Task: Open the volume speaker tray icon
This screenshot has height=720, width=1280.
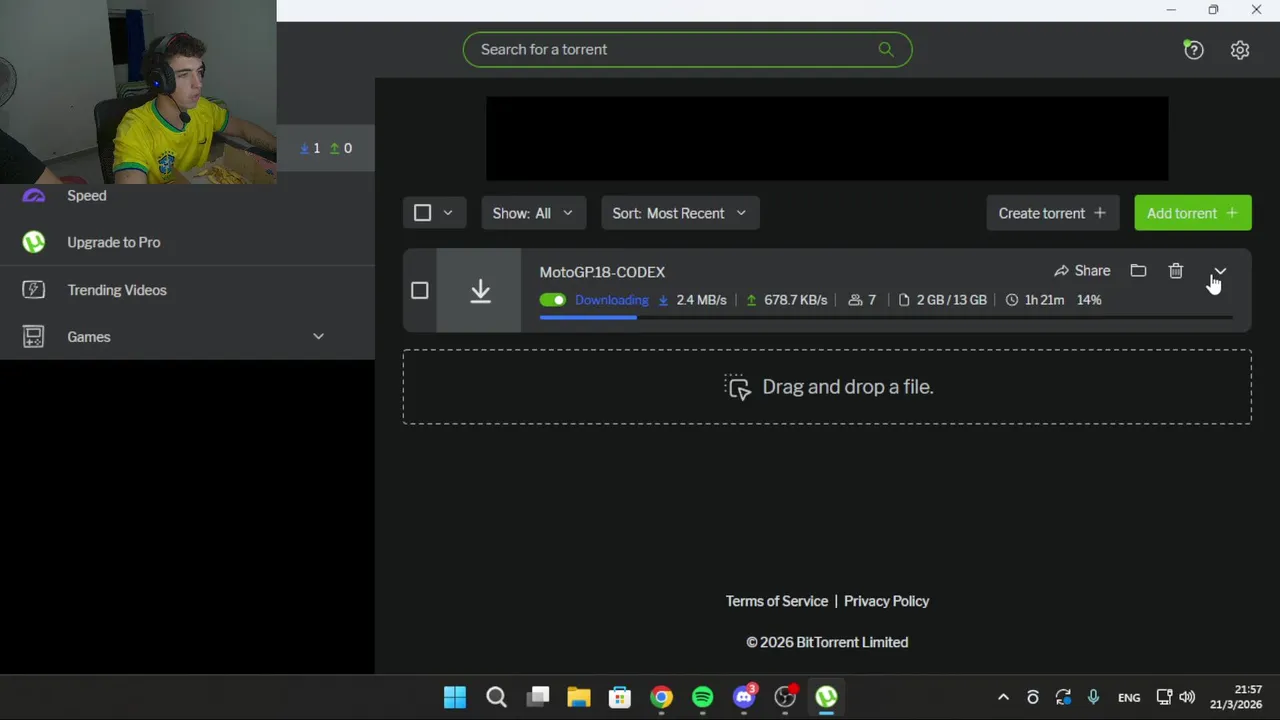Action: pos(1187,698)
